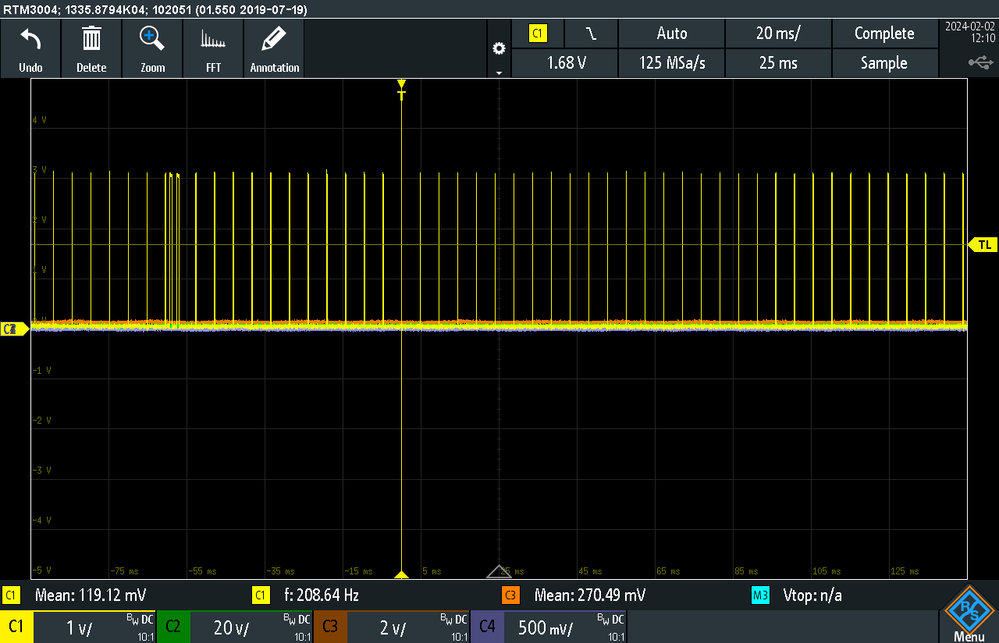Select the C1 frequency 208.64 Hz measurement
999x643 pixels.
coord(321,595)
